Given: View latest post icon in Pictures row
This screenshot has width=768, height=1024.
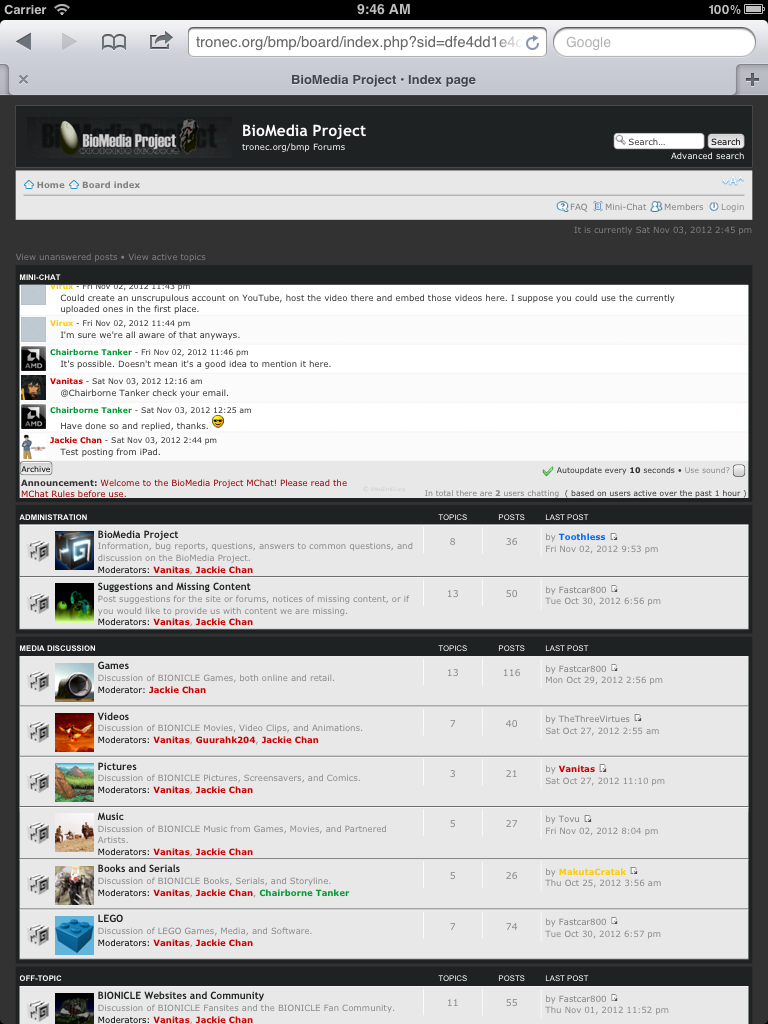Looking at the screenshot, I should pos(603,769).
